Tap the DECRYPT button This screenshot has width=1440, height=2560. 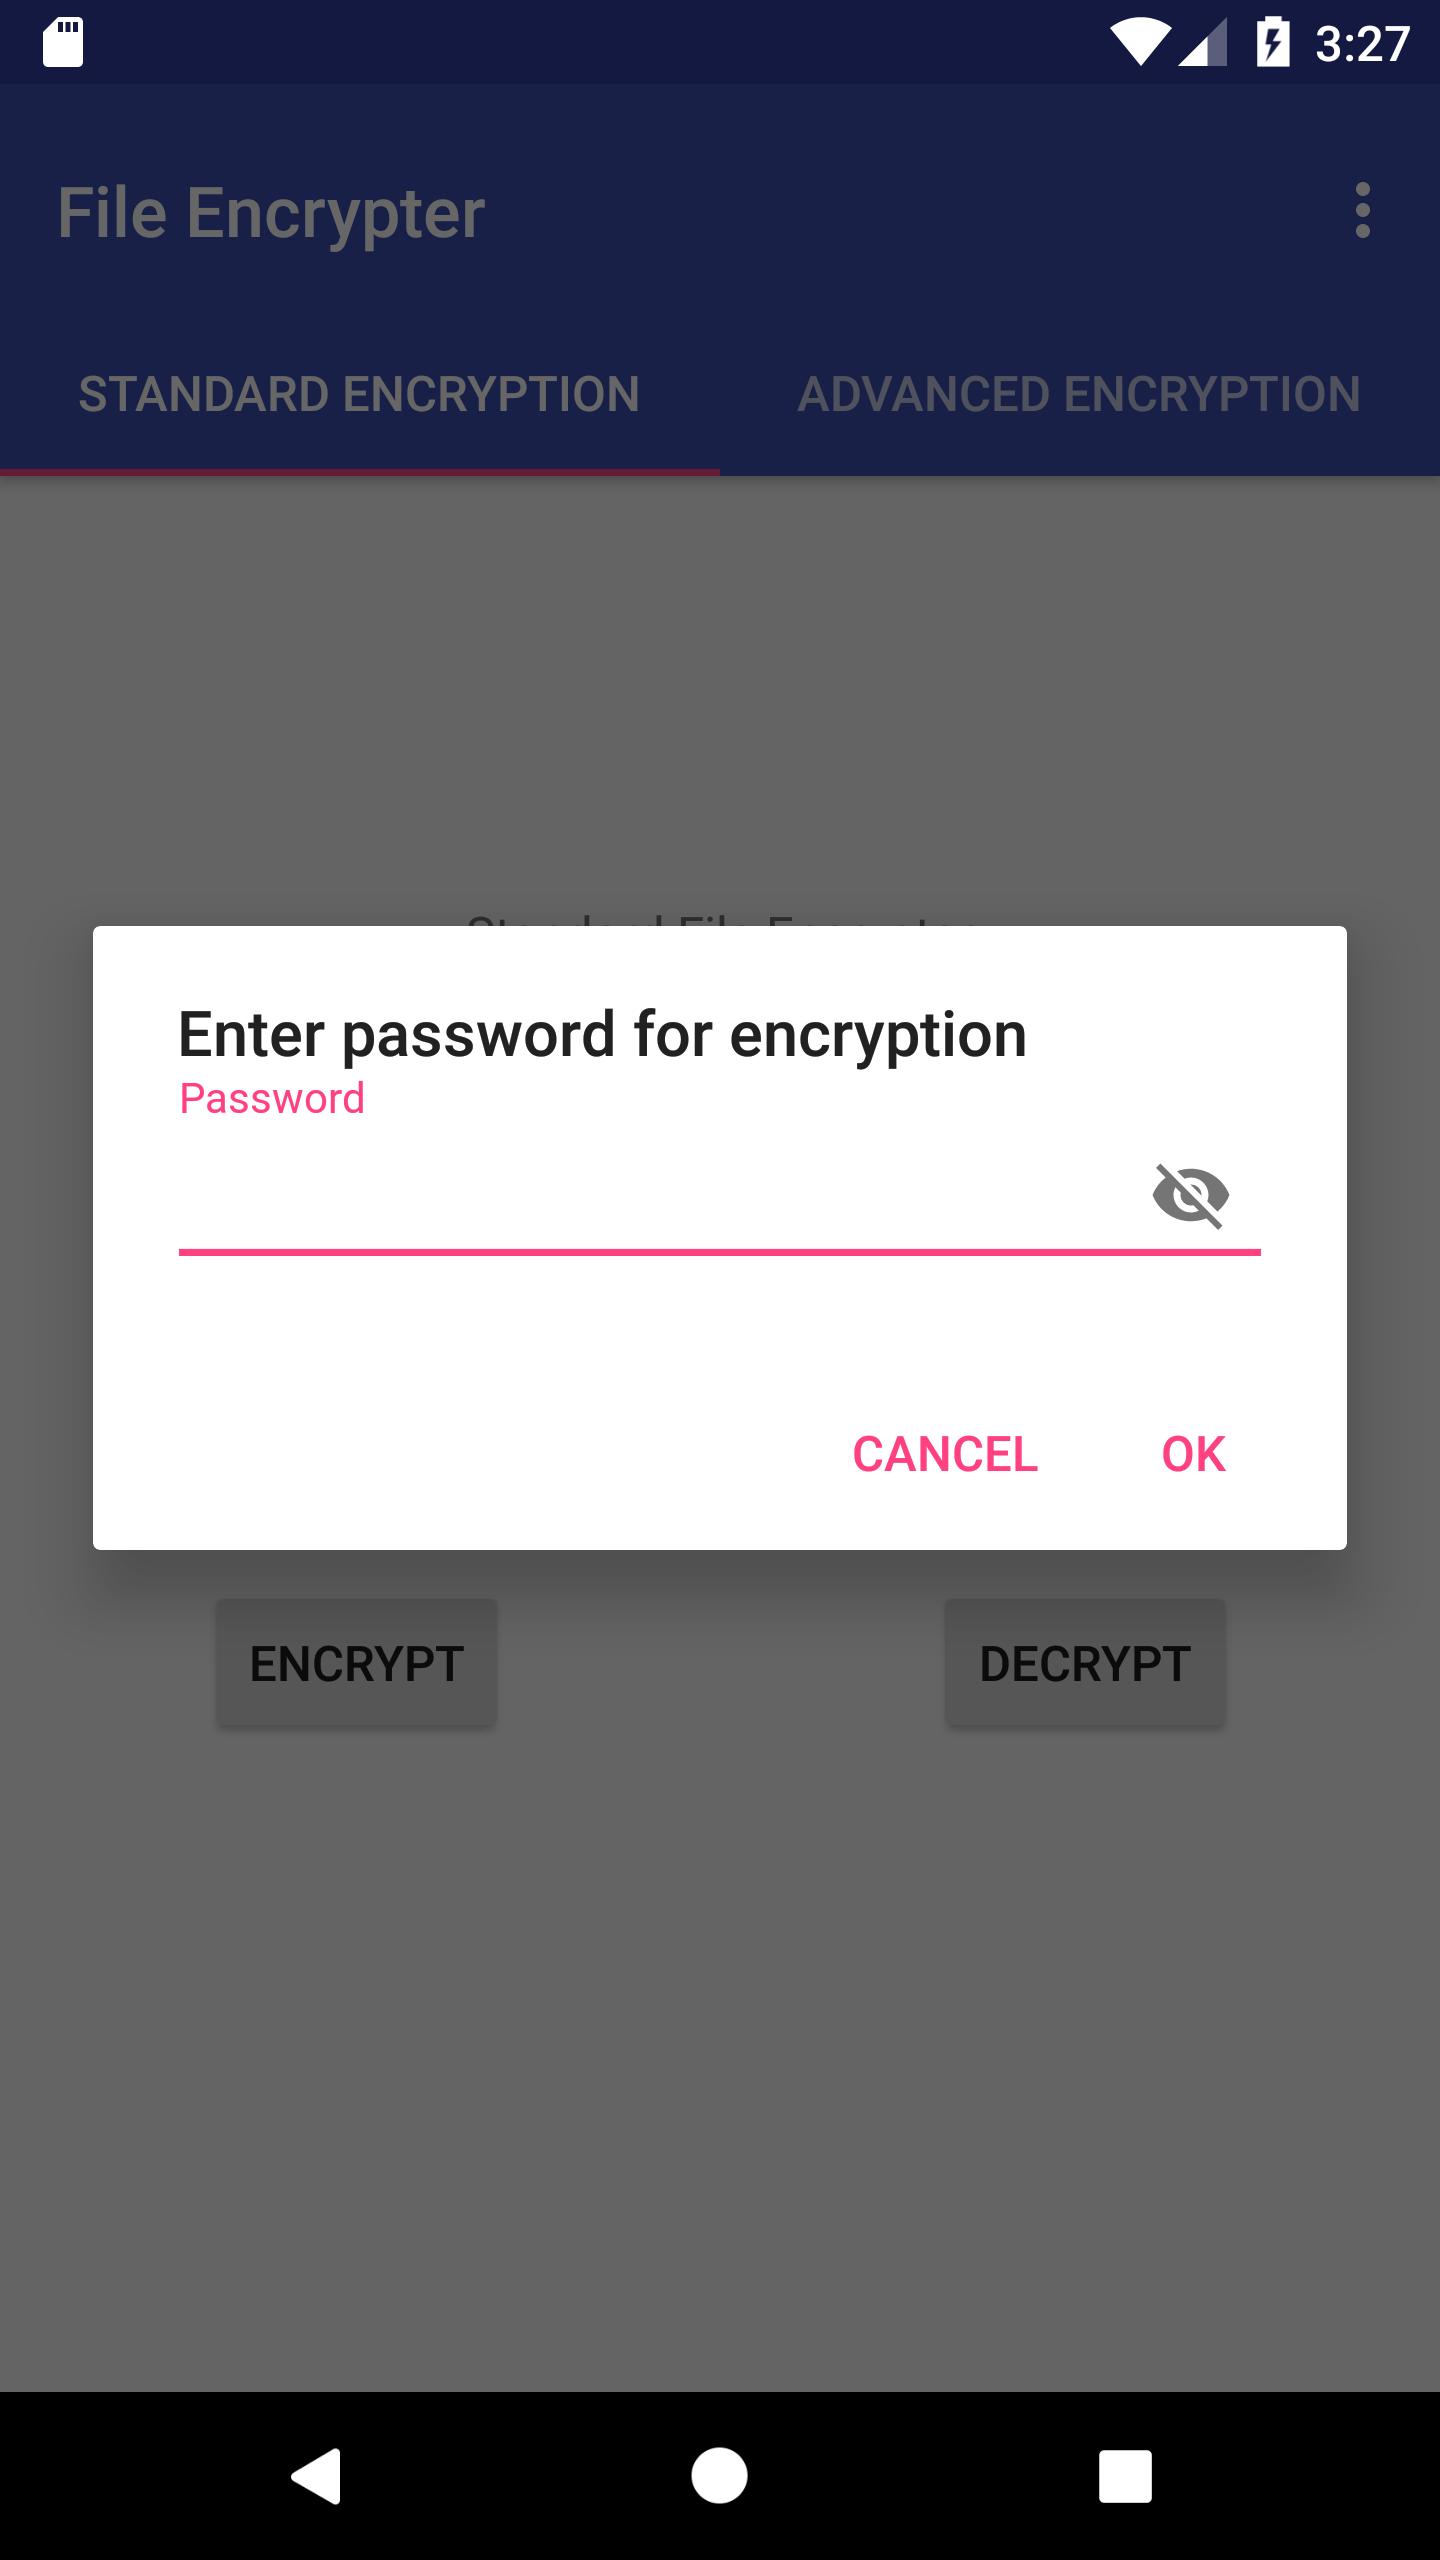coord(1085,1664)
